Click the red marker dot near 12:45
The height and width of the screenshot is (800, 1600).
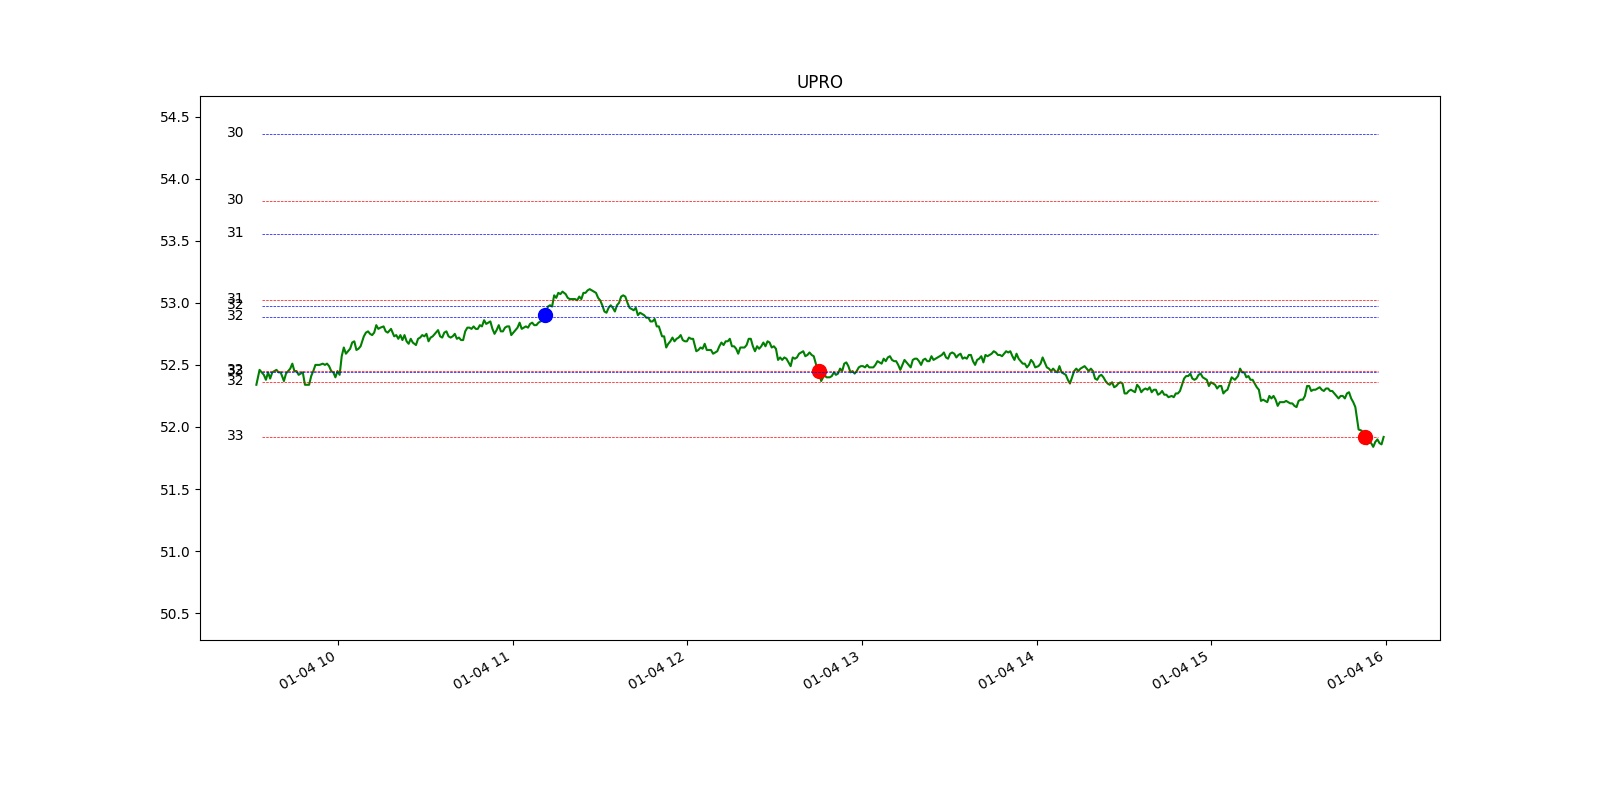click(x=819, y=371)
